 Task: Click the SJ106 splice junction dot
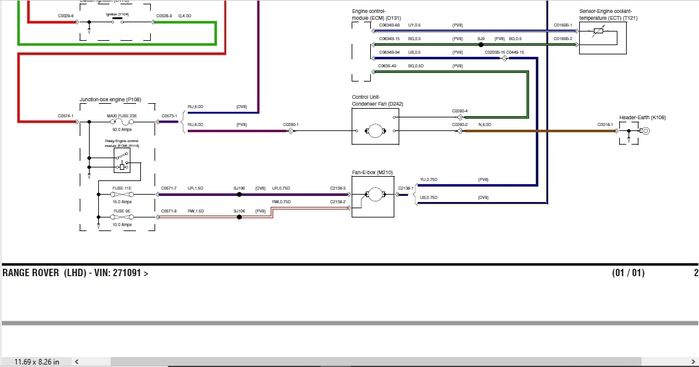tap(239, 217)
